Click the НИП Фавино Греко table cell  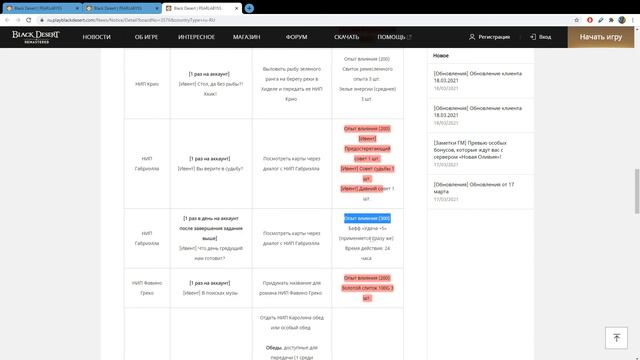point(147,288)
